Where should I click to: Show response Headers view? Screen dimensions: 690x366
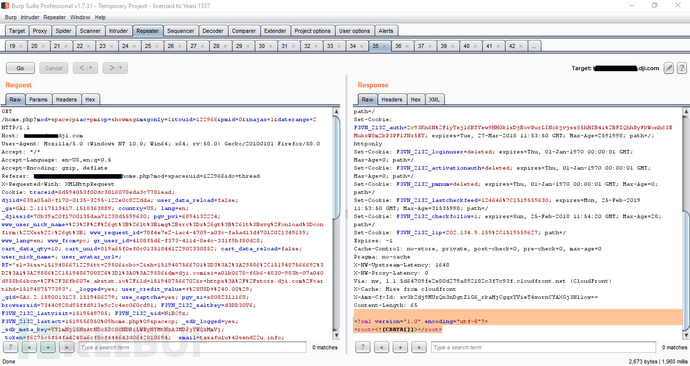[x=392, y=99]
